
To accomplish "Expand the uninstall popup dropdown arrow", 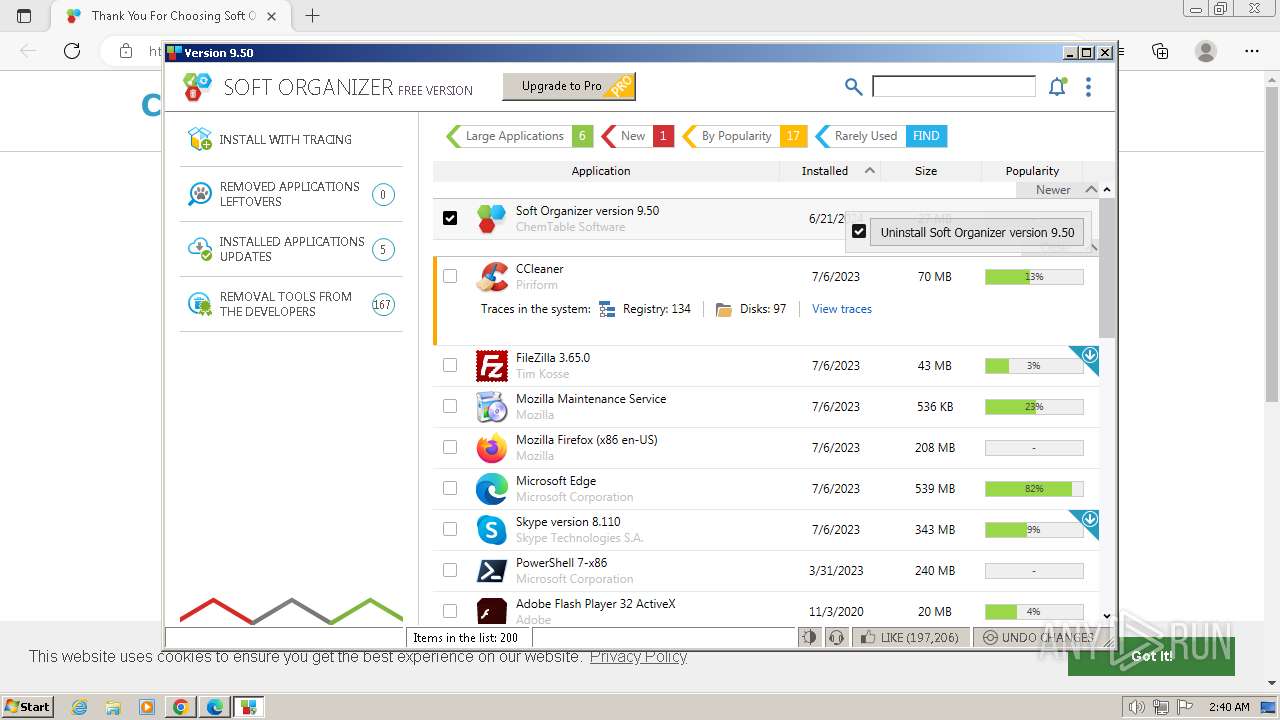I will pyautogui.click(x=1093, y=248).
